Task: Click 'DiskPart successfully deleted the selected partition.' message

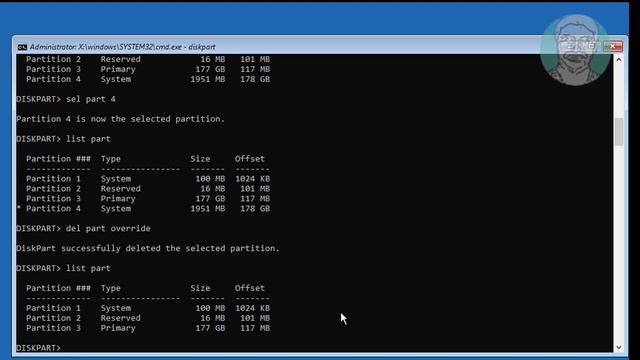Action: coord(148,249)
